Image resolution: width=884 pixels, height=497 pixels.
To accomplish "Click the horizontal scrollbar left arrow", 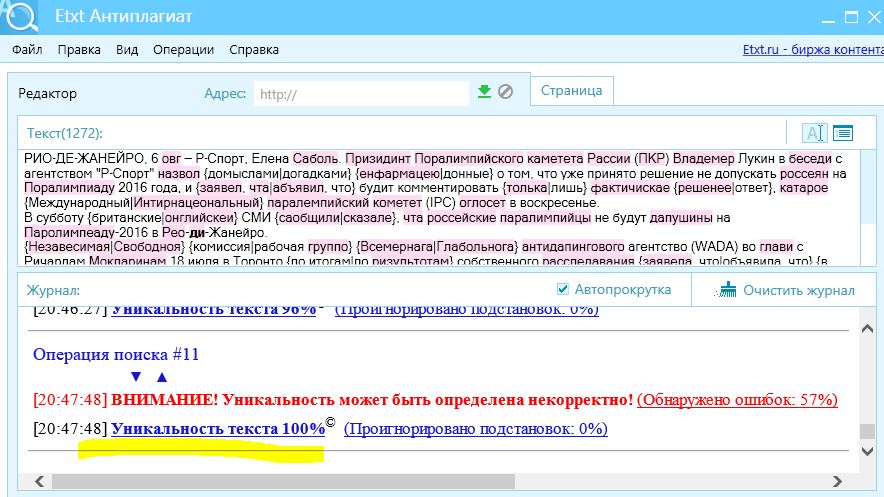I will coord(39,481).
